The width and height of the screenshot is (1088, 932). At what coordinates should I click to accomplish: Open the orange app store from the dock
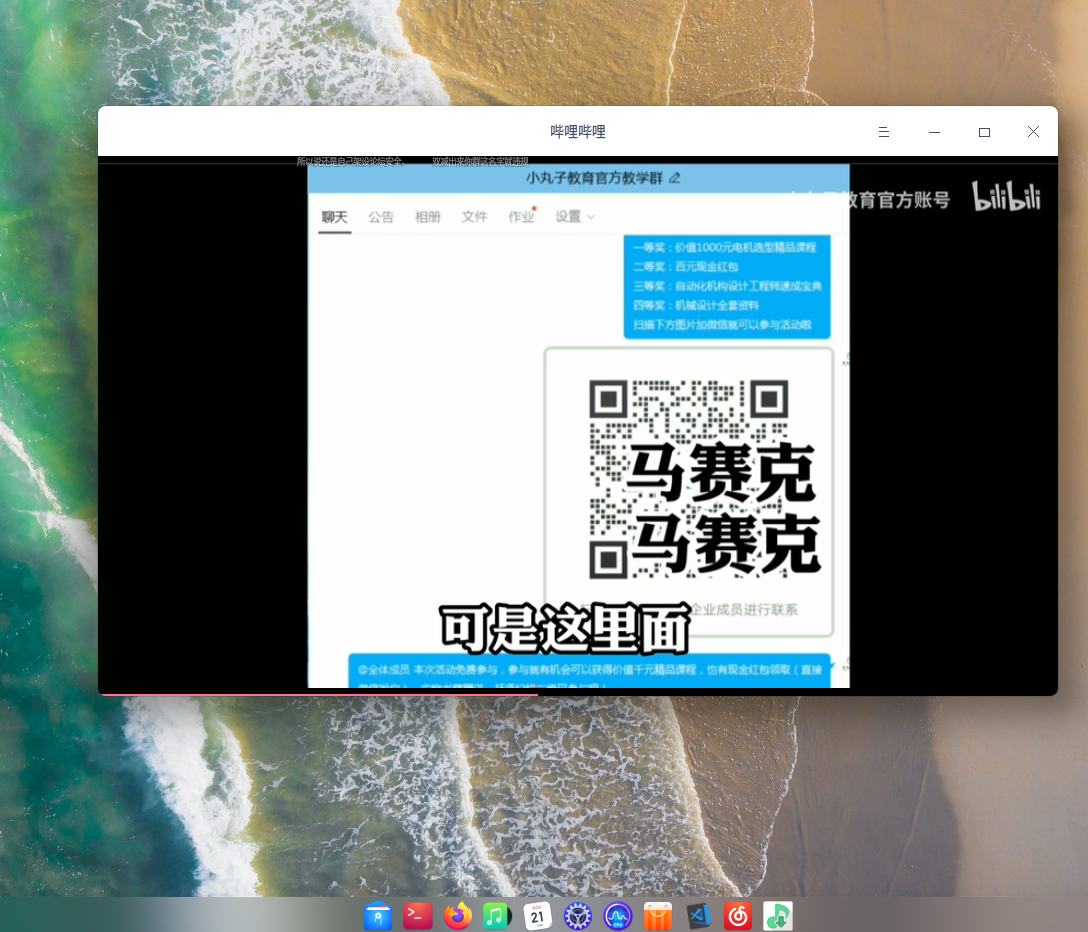click(658, 915)
